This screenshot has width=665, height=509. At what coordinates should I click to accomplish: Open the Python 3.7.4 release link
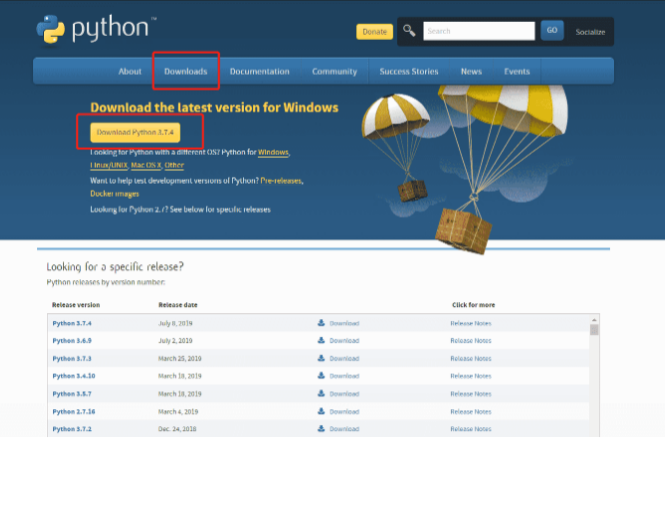pyautogui.click(x=72, y=323)
